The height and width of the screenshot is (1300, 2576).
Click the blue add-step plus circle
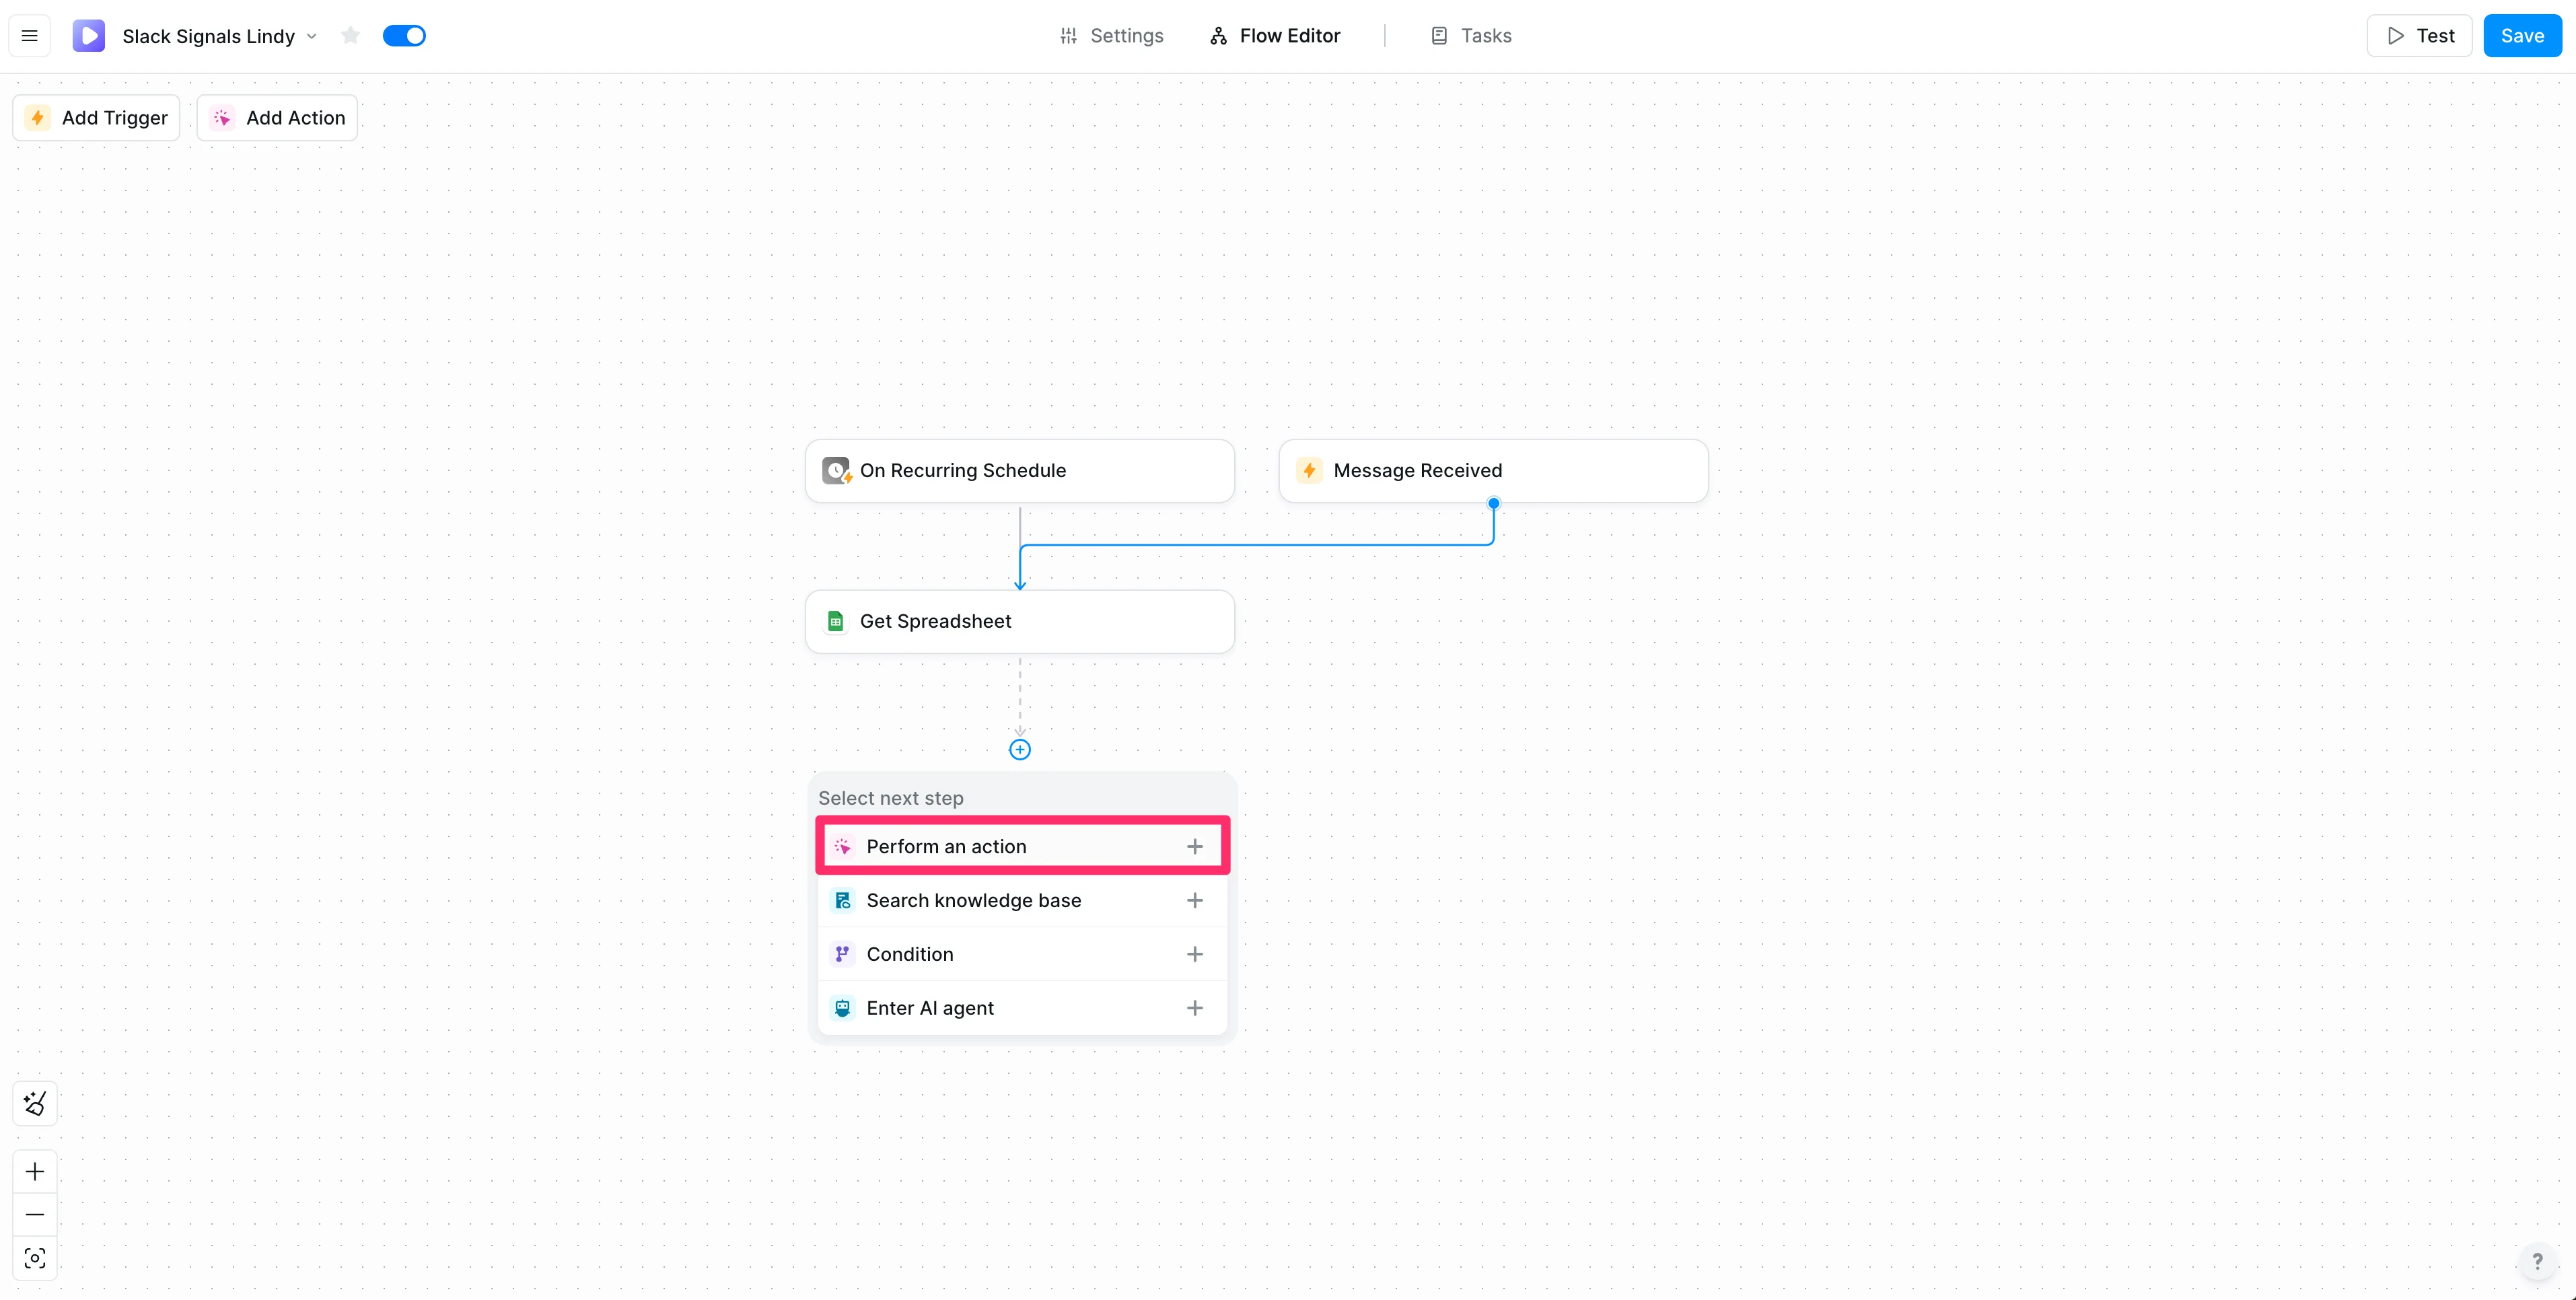click(1019, 750)
